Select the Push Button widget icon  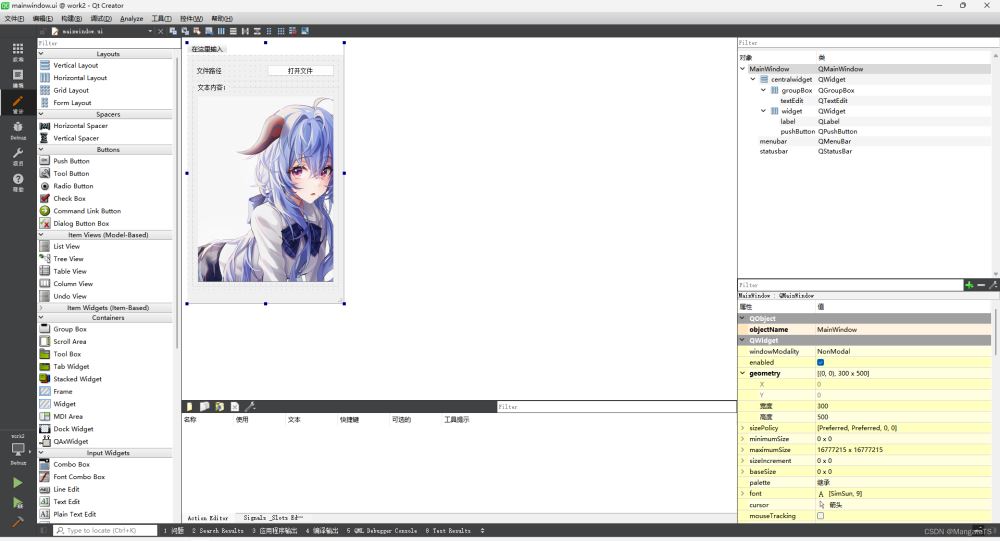tap(45, 161)
